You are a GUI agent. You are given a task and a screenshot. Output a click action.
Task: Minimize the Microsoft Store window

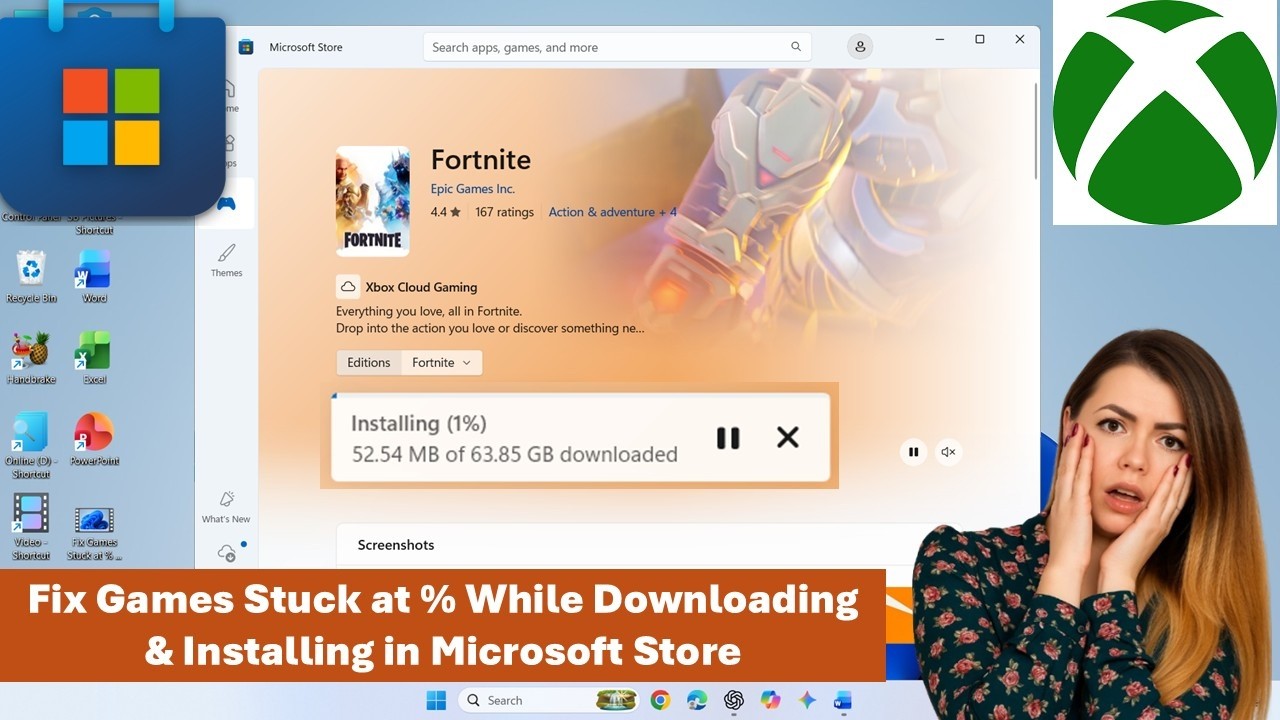click(941, 39)
